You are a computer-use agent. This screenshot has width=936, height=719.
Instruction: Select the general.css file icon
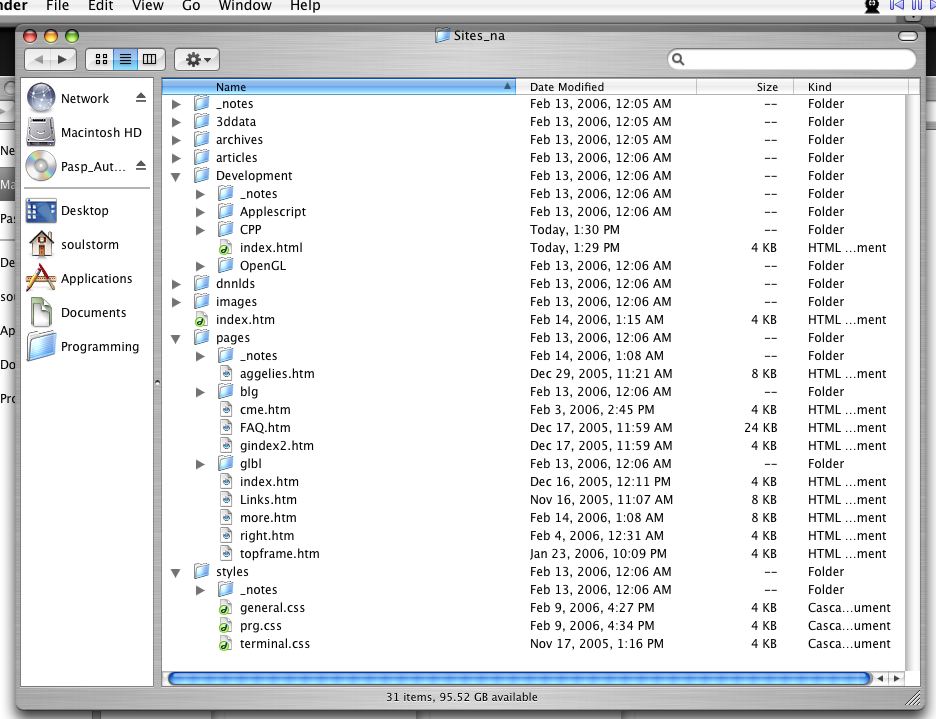[x=225, y=608]
